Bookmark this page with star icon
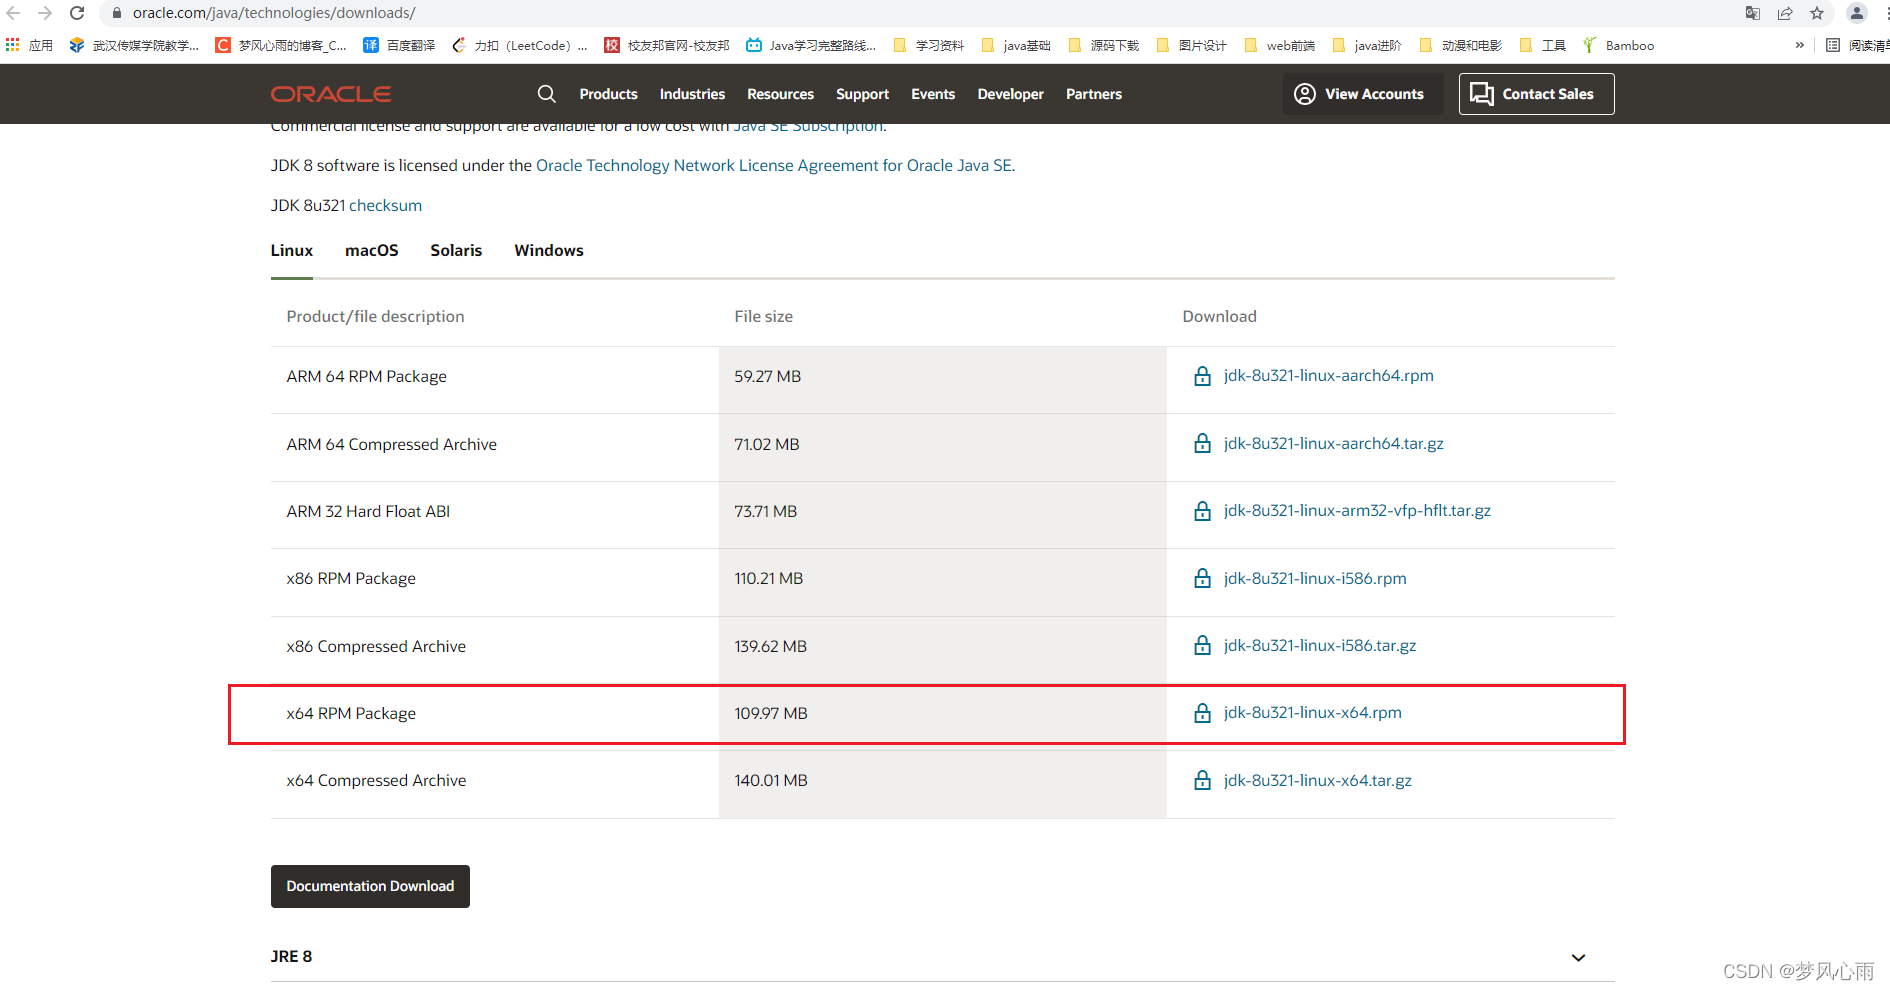Screen dimensions: 1890x990 click(x=1817, y=13)
